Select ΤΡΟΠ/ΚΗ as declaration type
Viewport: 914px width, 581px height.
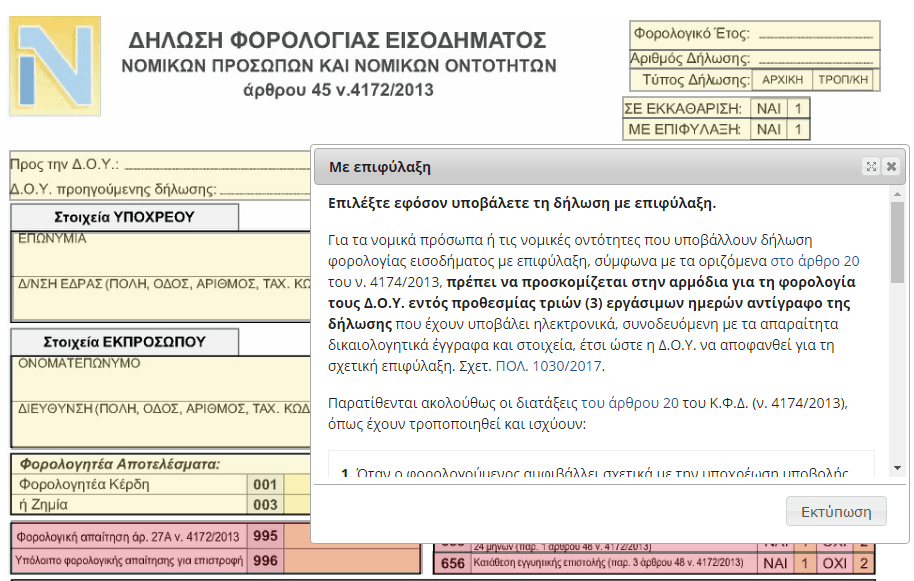click(843, 80)
